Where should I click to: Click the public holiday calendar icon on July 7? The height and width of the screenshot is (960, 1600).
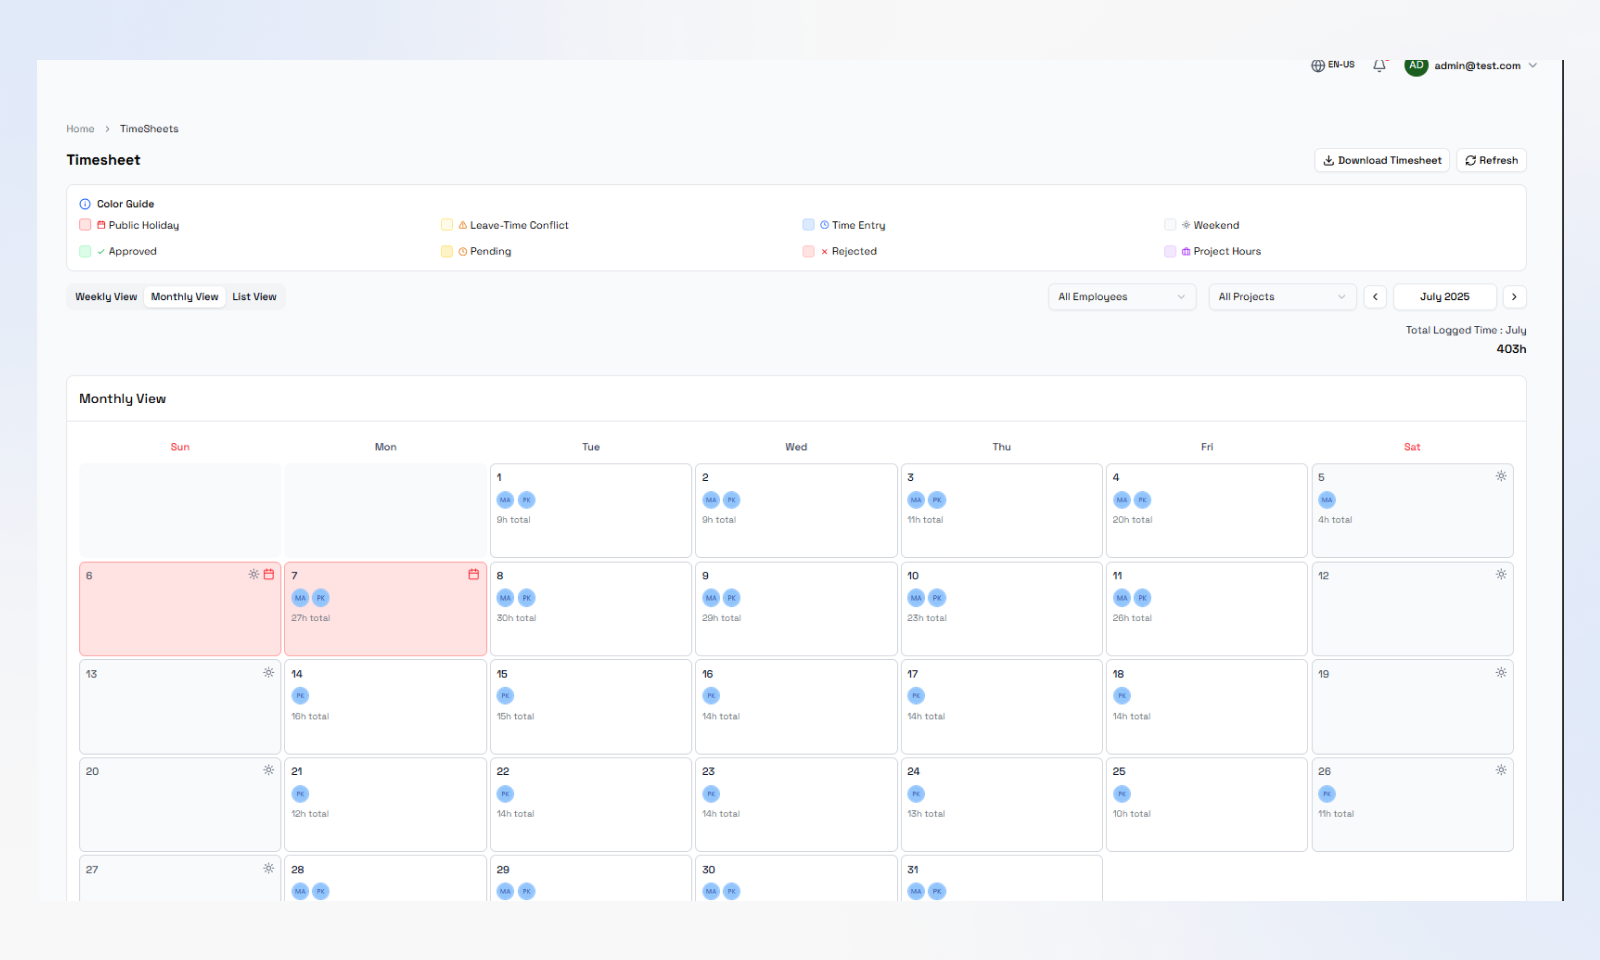[473, 574]
